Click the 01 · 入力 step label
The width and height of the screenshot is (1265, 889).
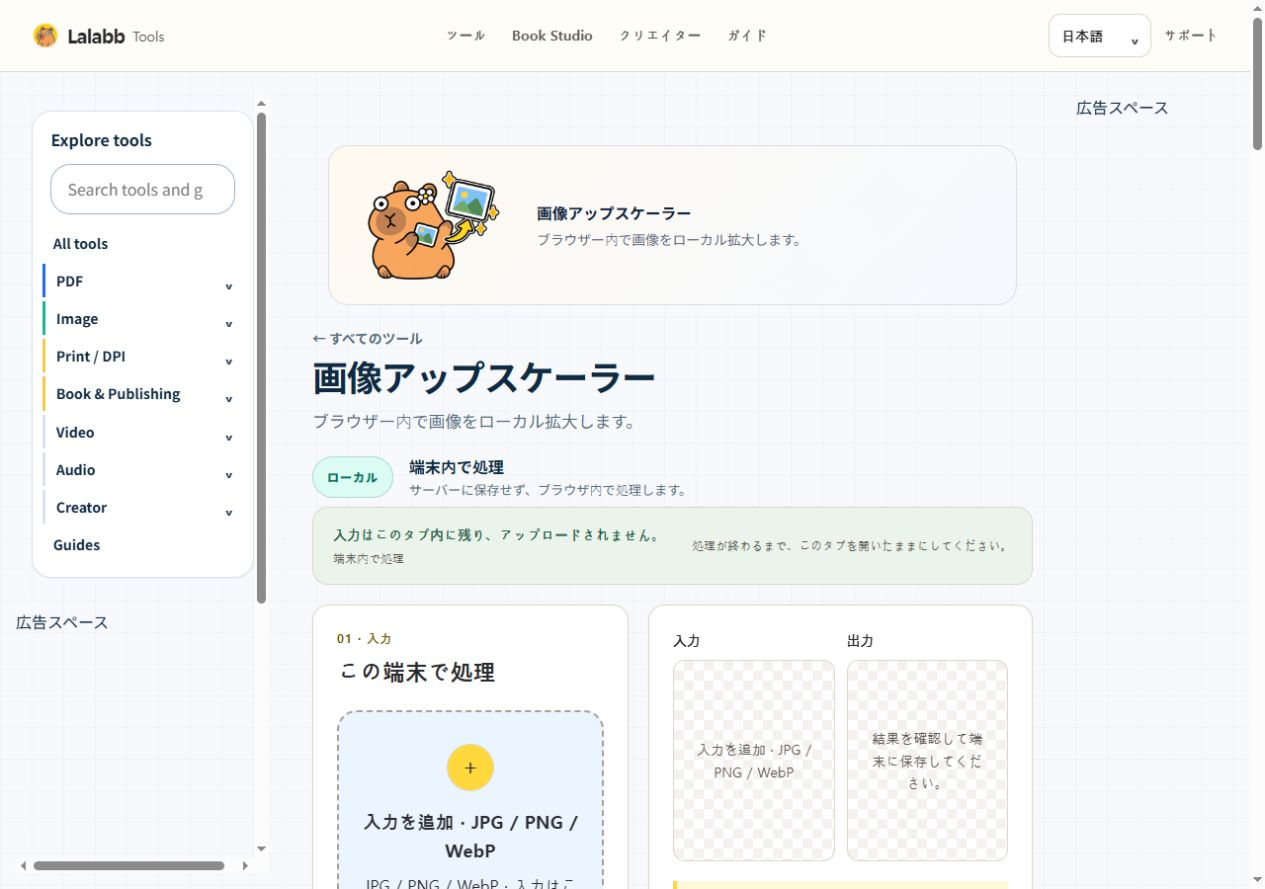(364, 638)
